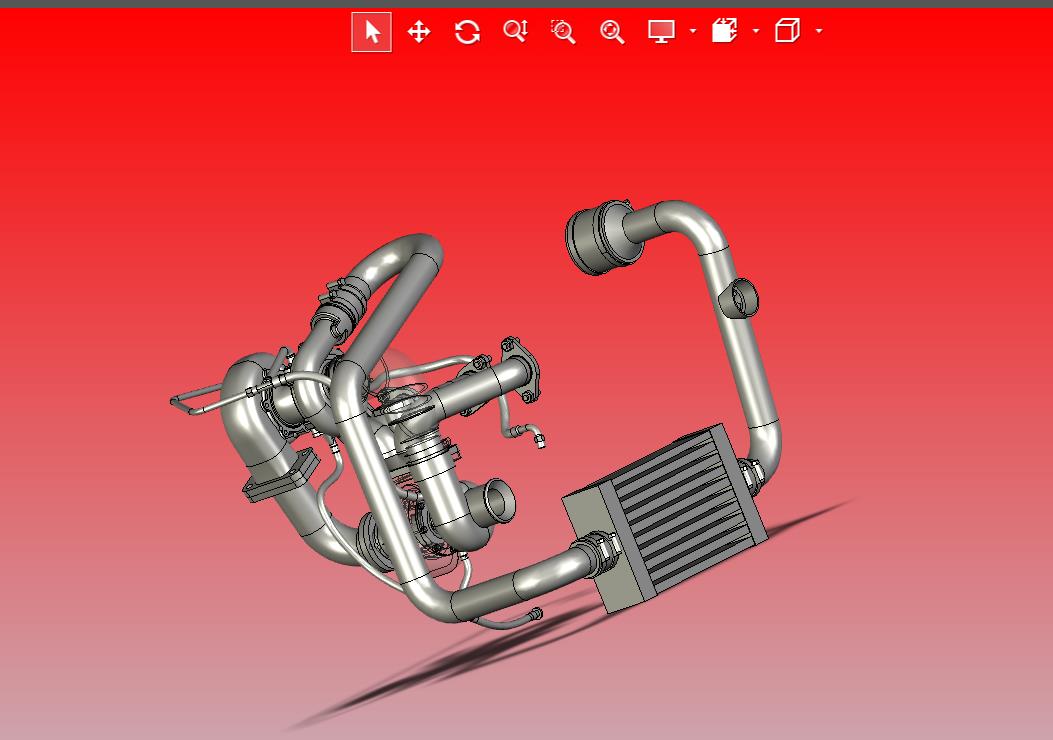Image resolution: width=1053 pixels, height=740 pixels.
Task: Click the monitor display settings icon
Action: pos(661,31)
